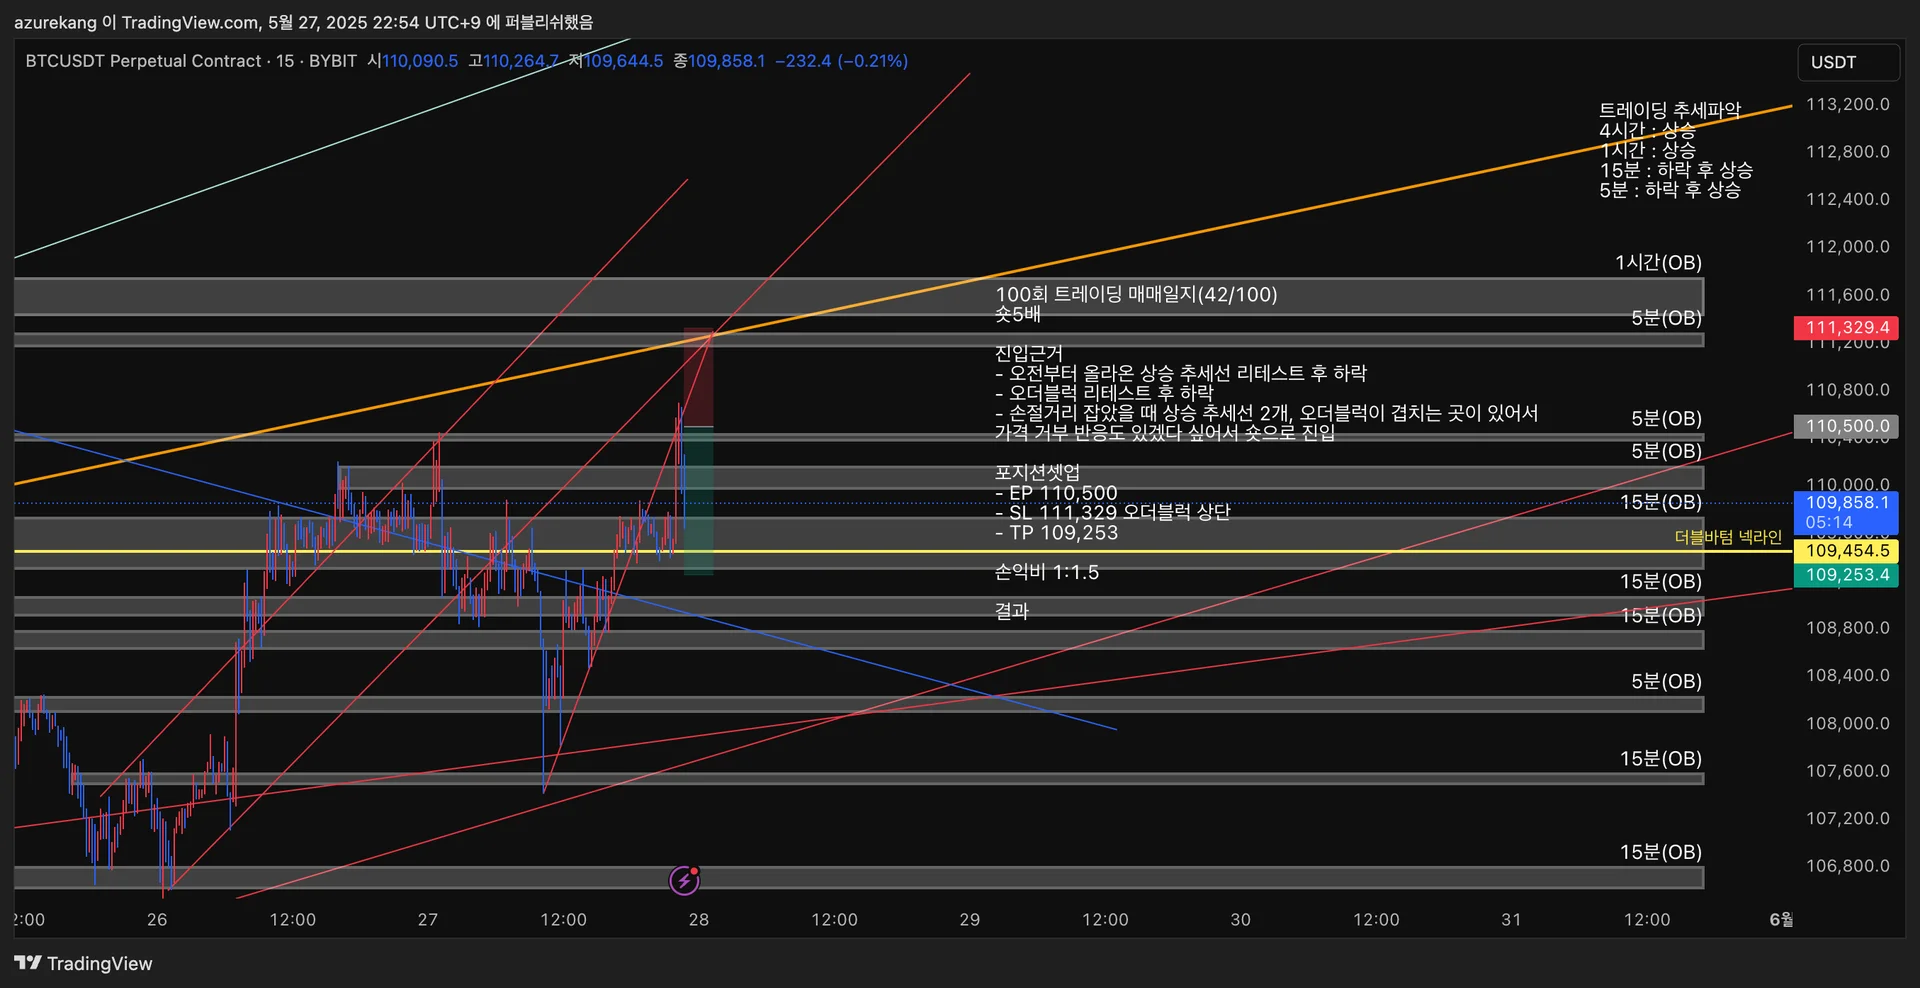Click the '오더블럭 리테스트 후 하락' line
1920x988 pixels.
pos(1104,393)
